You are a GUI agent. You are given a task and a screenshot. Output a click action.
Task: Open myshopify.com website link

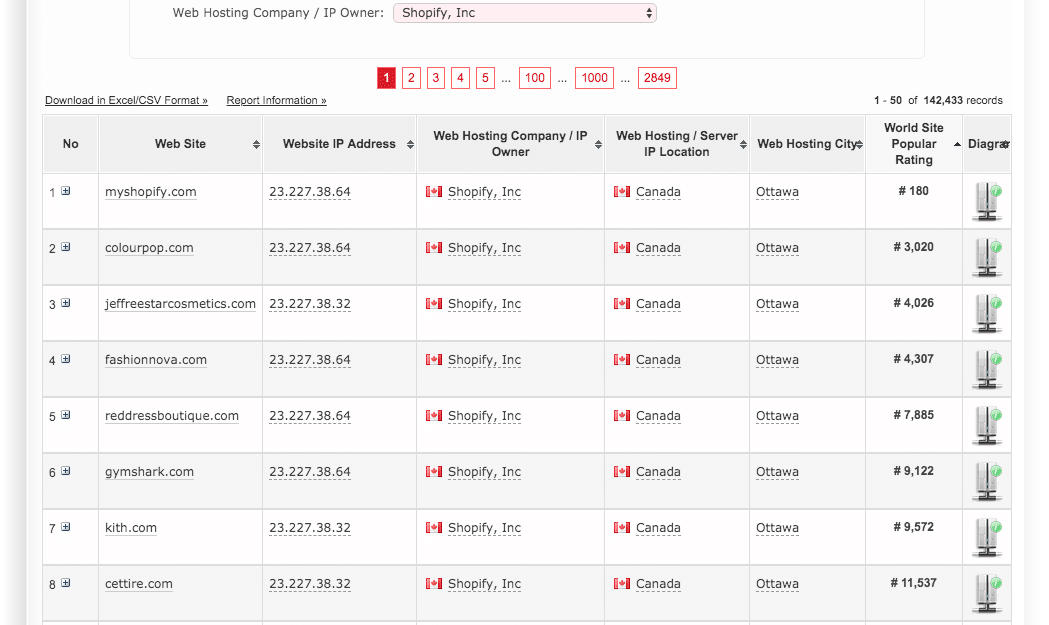[151, 192]
